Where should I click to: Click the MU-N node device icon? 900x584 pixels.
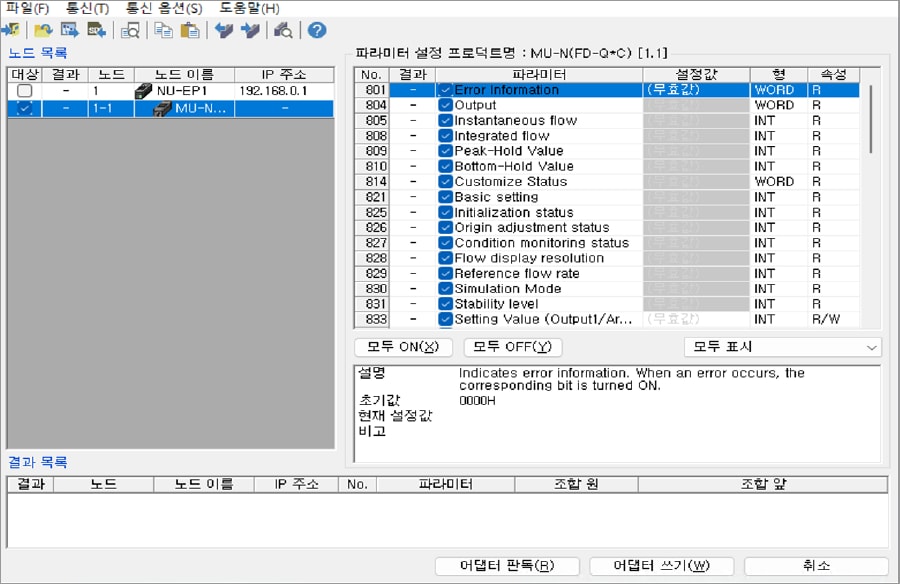(161, 108)
